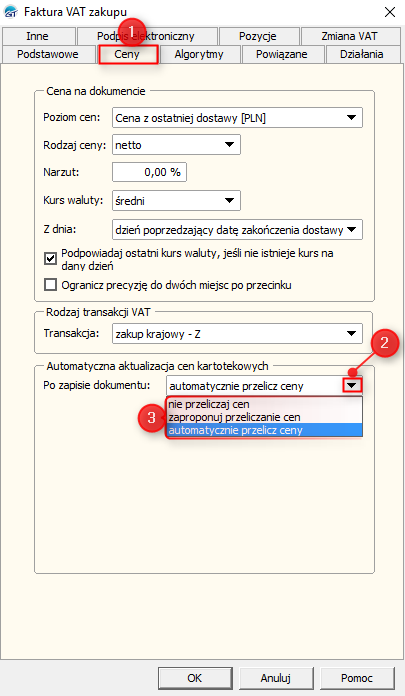405x696 pixels.
Task: Switch to the Pozycje tab
Action: click(x=258, y=36)
